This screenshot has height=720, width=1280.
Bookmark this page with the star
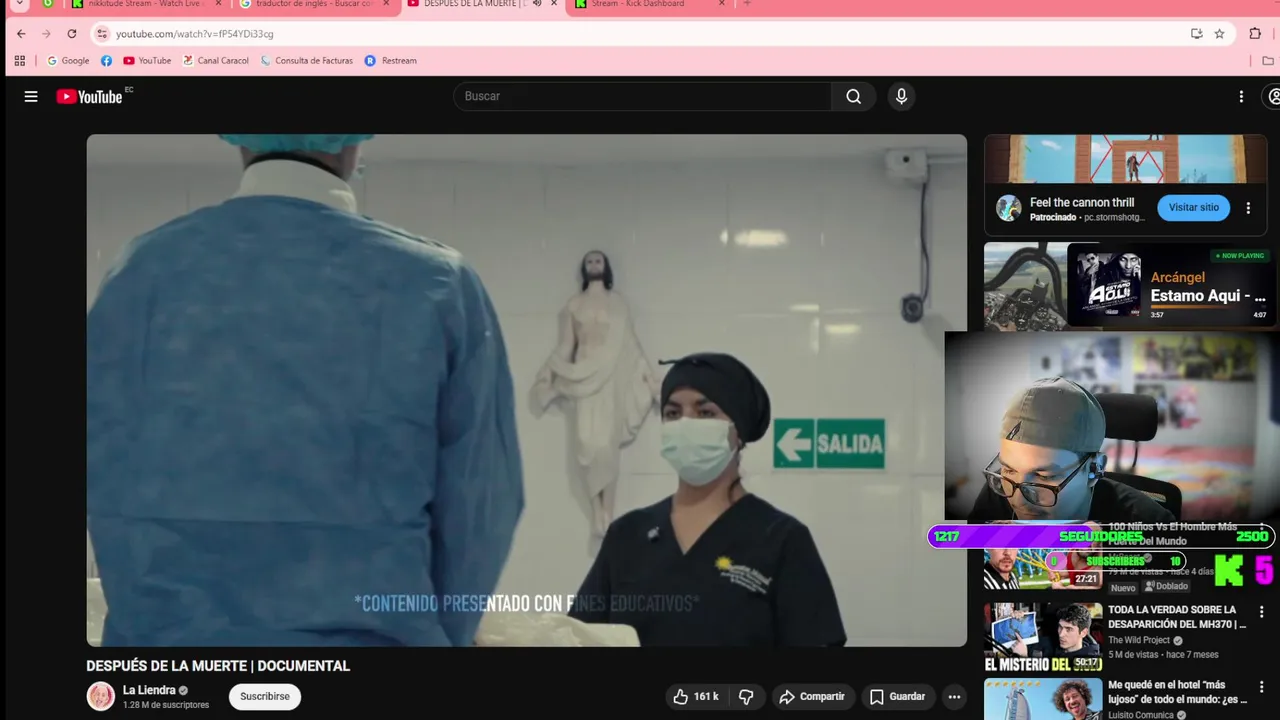(1219, 33)
